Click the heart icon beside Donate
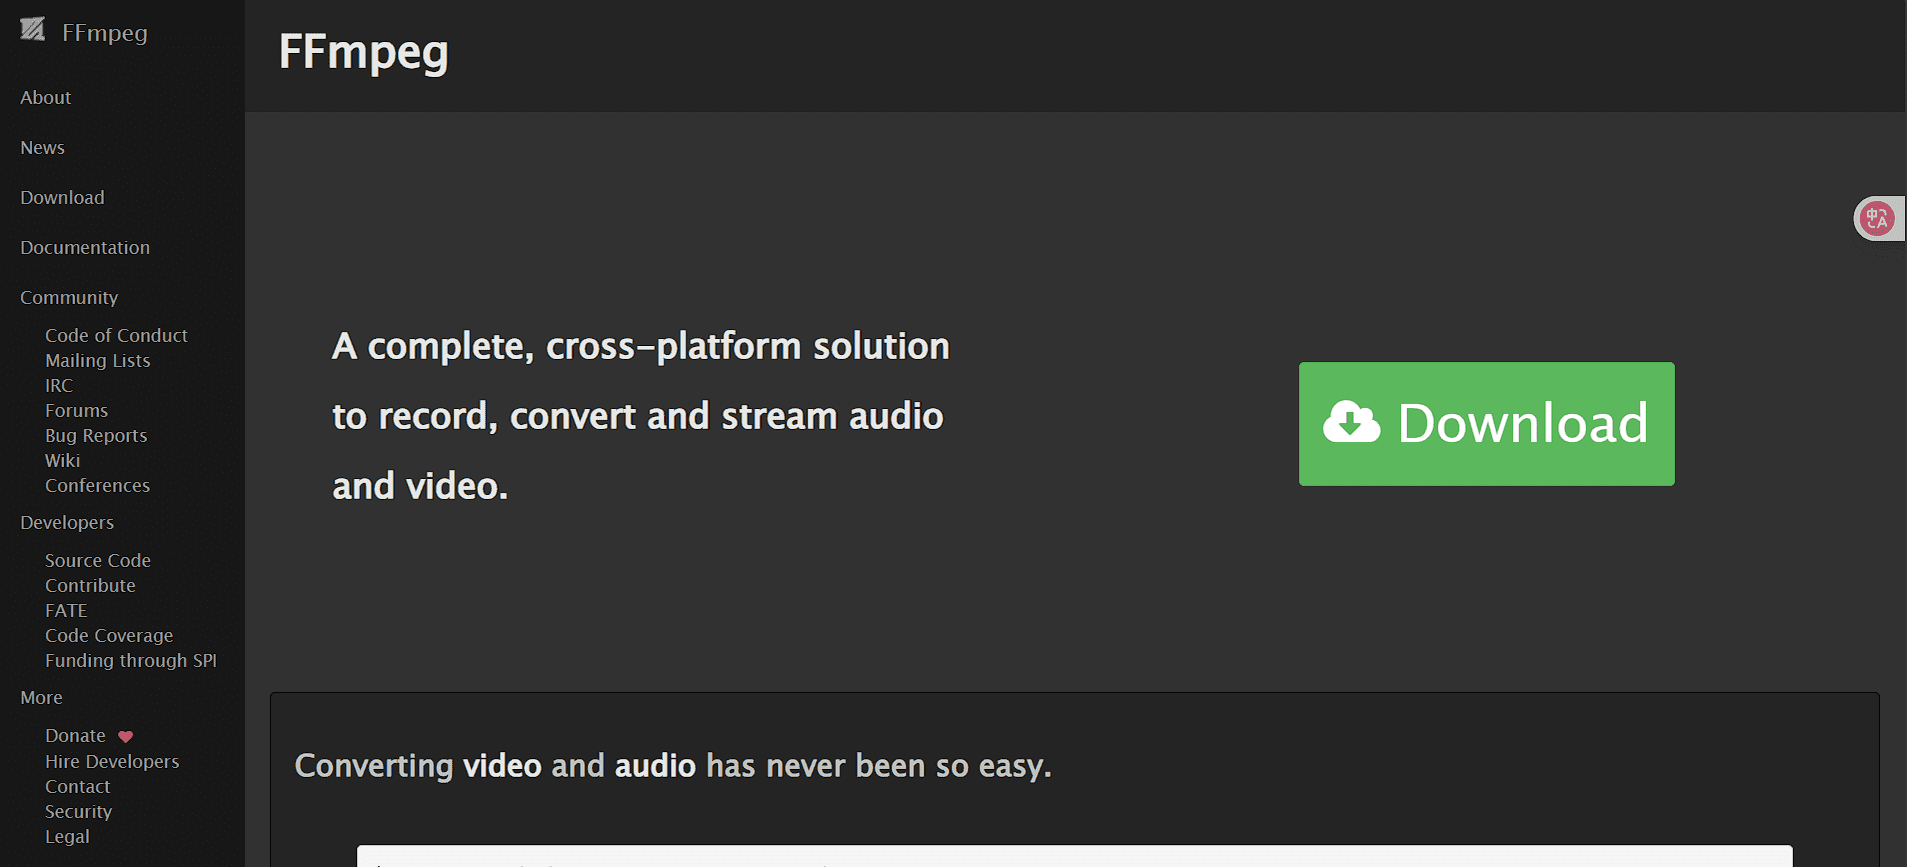The image size is (1907, 867). tap(125, 737)
